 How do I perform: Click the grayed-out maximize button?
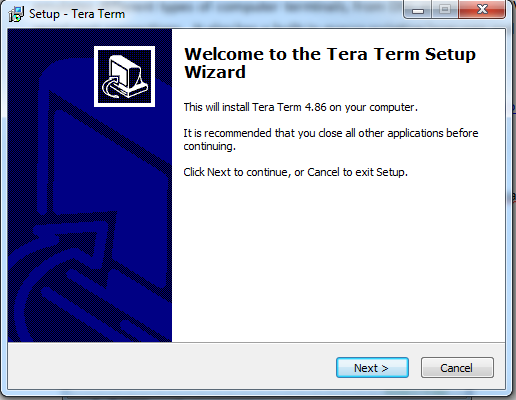(x=445, y=9)
